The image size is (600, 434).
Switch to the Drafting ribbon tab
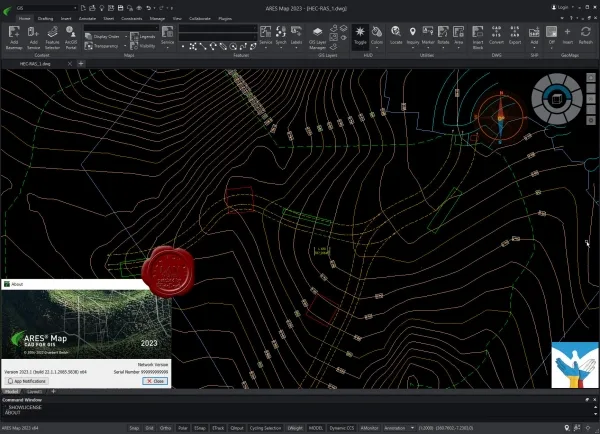pos(45,18)
